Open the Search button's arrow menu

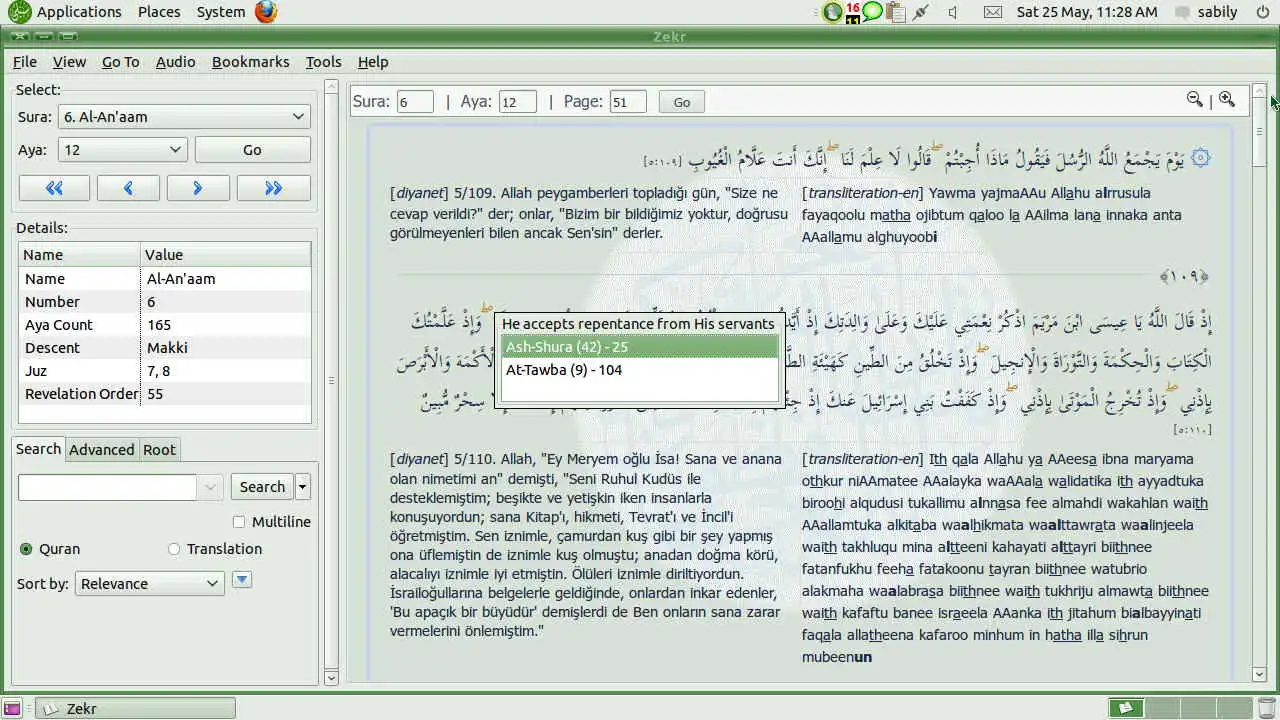coord(303,487)
